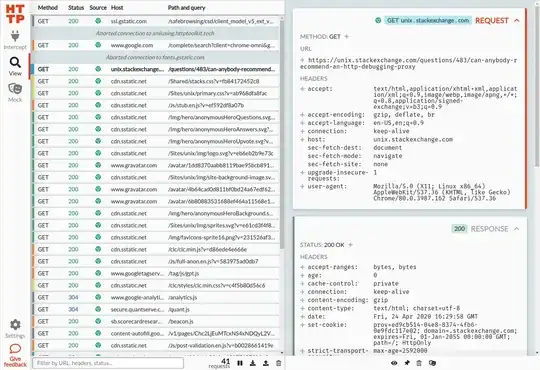Click the Status column header
This screenshot has width=540, height=370.
tap(76, 8)
